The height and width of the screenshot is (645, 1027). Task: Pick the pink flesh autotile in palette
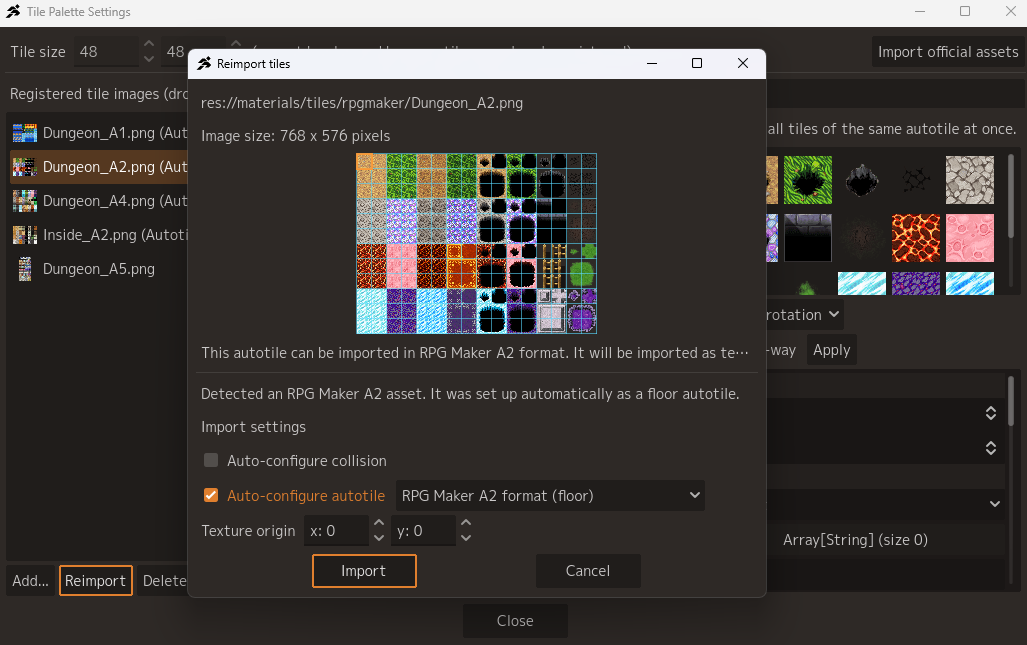pos(969,238)
